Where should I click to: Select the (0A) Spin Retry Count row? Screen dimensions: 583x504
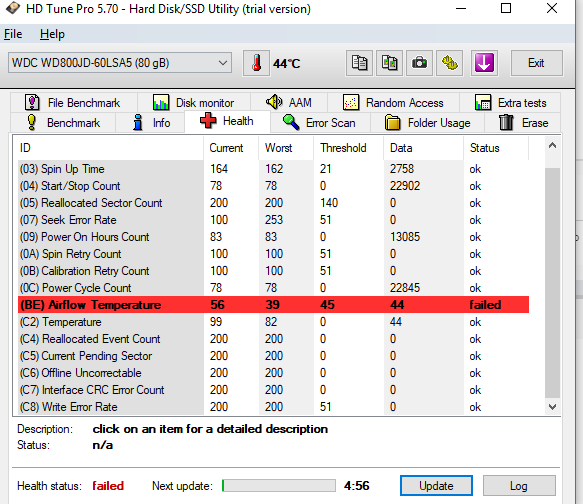pyautogui.click(x=274, y=254)
